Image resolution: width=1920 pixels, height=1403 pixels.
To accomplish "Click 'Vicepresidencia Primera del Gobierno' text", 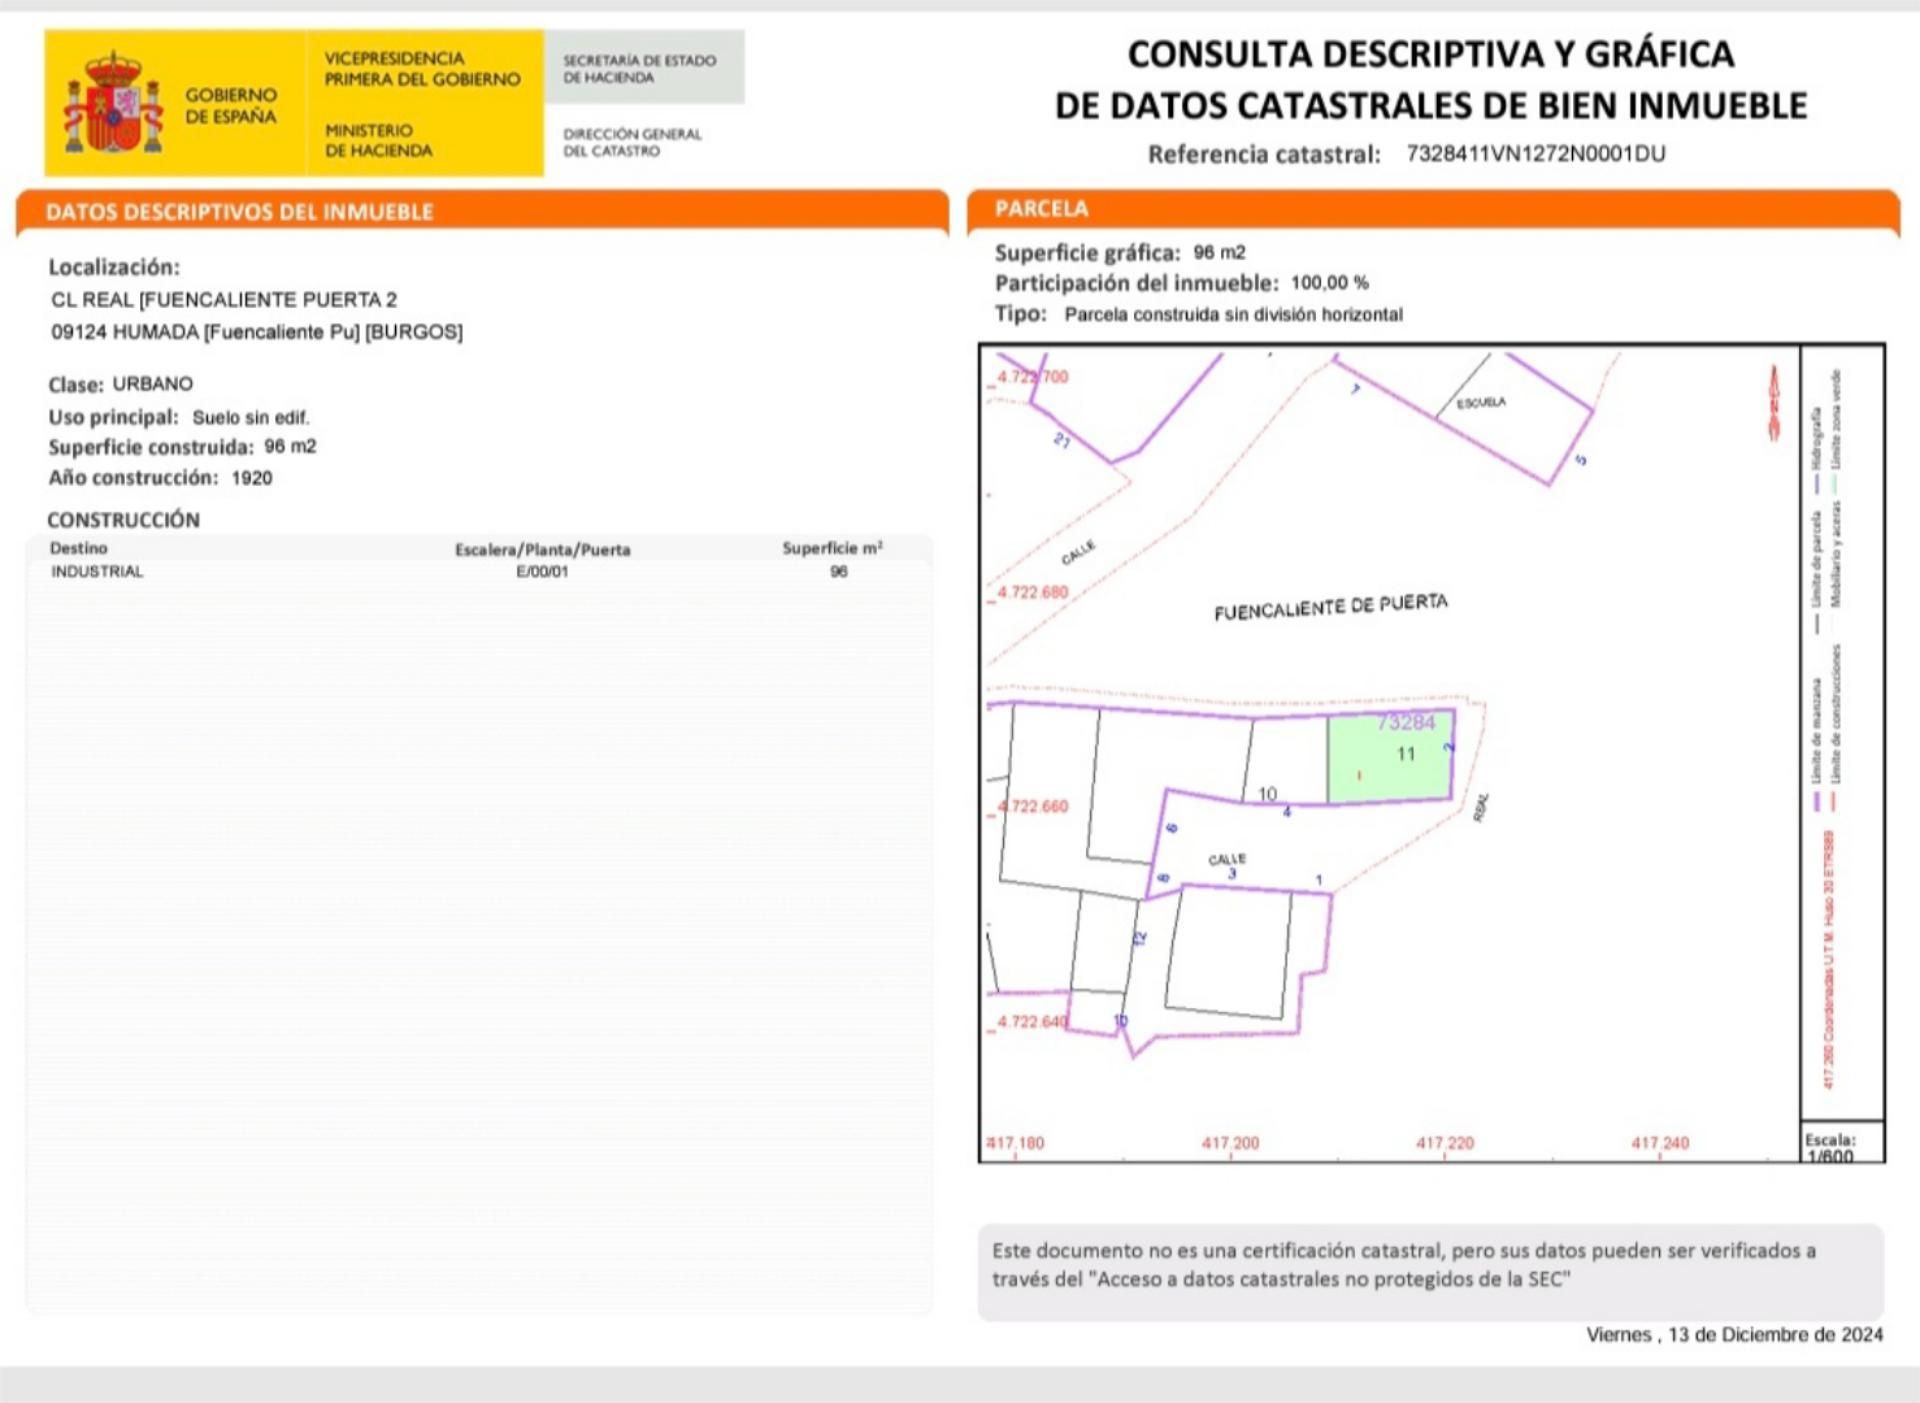I will coord(422,69).
